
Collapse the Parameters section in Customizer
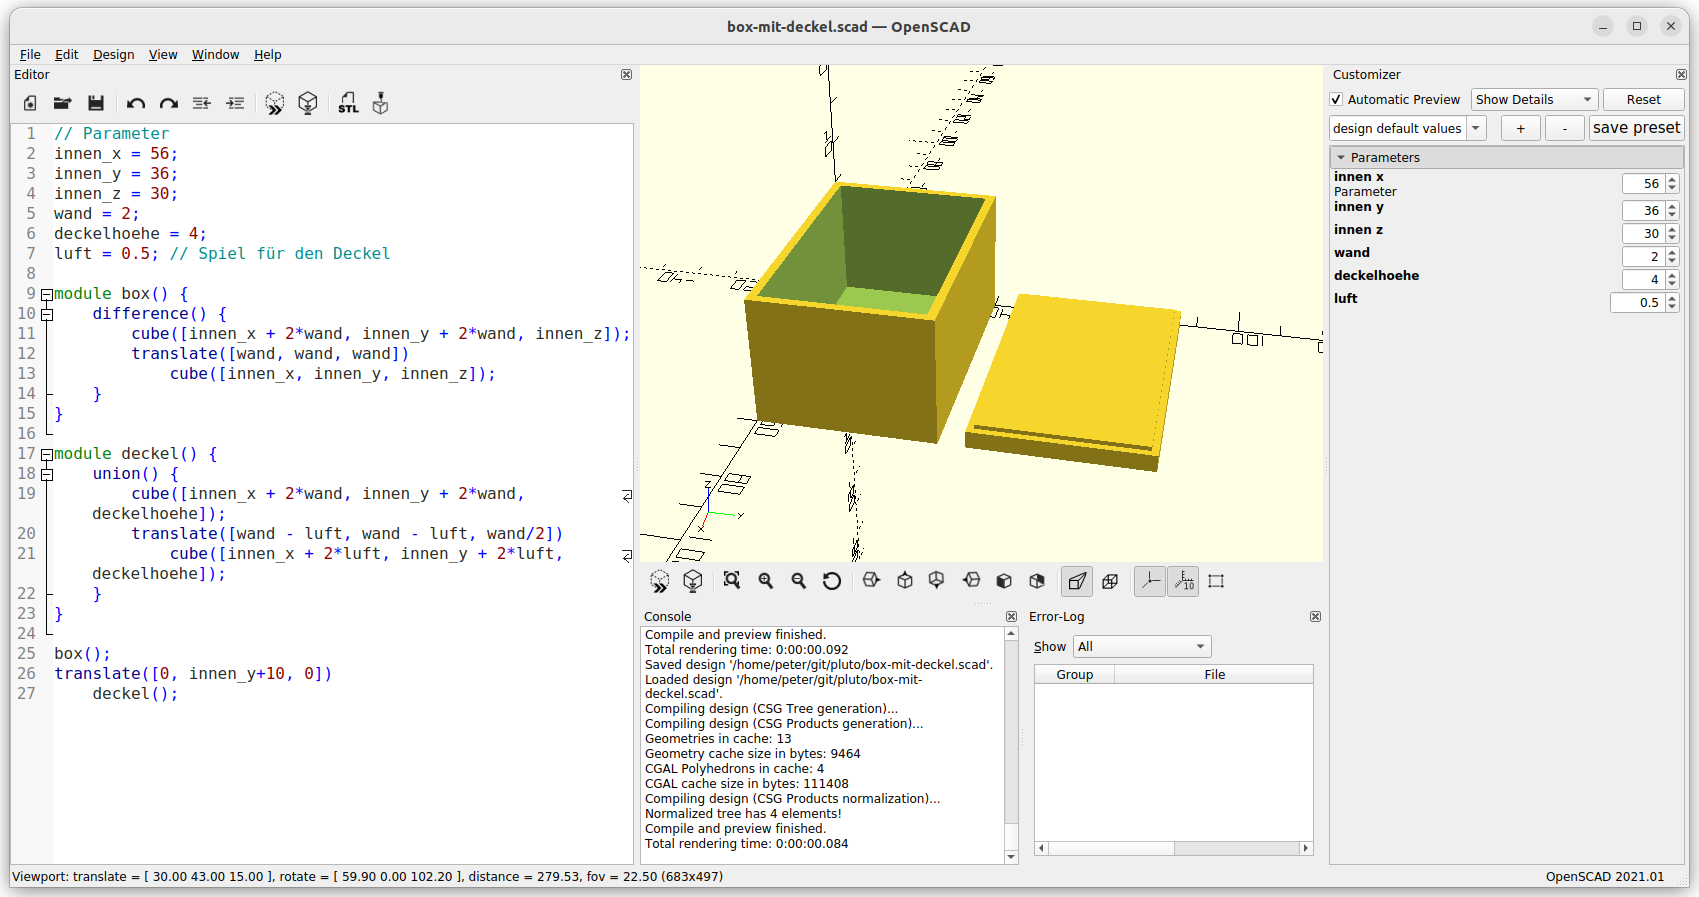1341,158
